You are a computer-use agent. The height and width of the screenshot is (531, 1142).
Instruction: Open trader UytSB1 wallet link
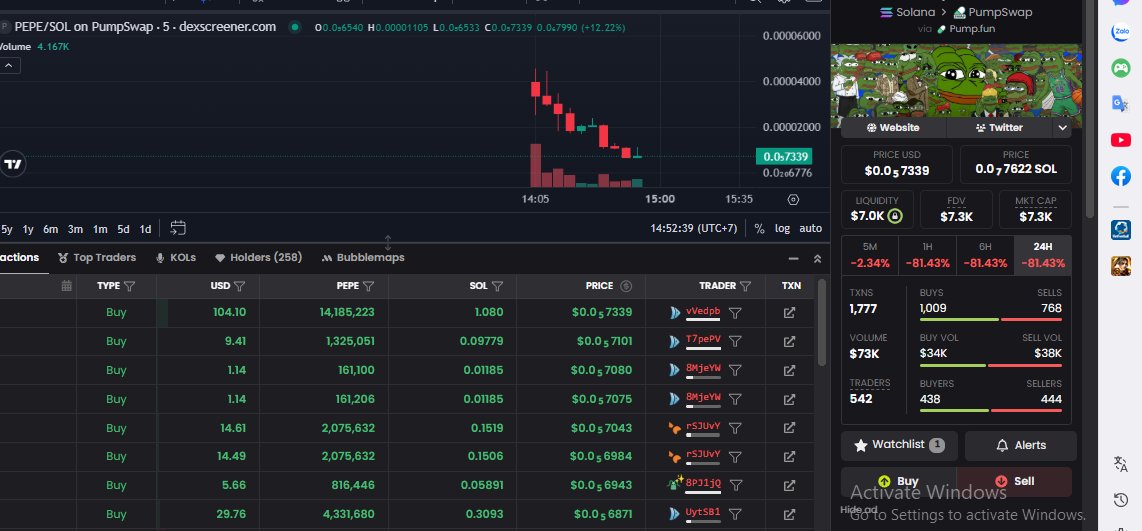click(x=703, y=513)
